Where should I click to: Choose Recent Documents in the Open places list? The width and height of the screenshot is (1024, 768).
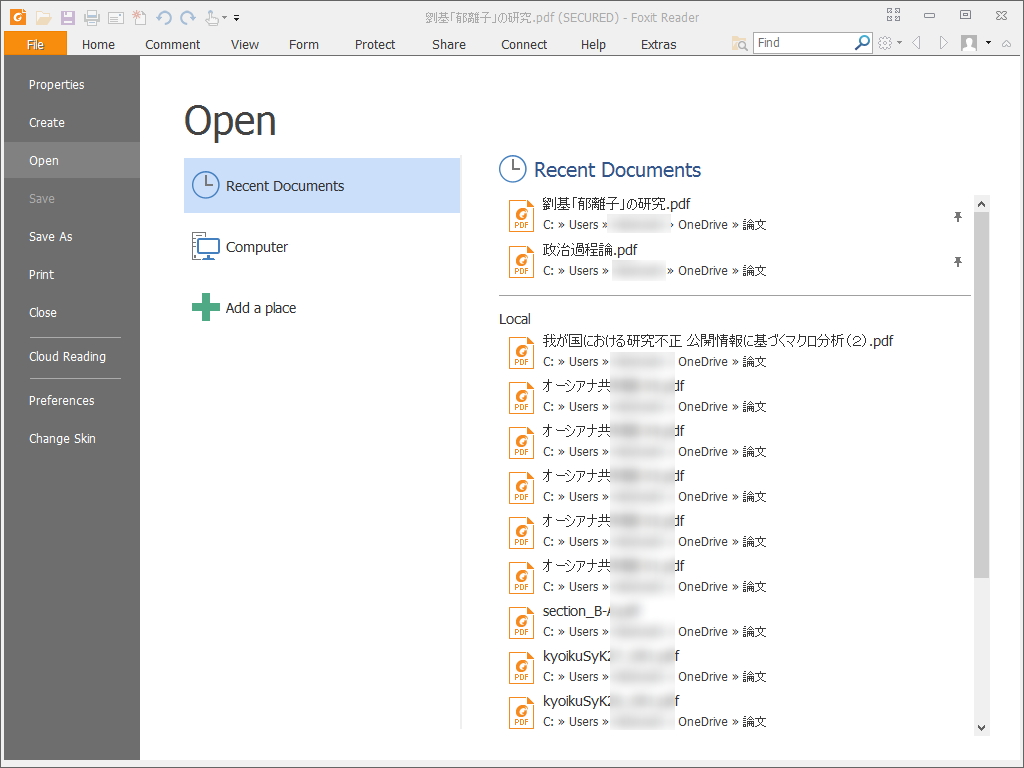tap(322, 185)
